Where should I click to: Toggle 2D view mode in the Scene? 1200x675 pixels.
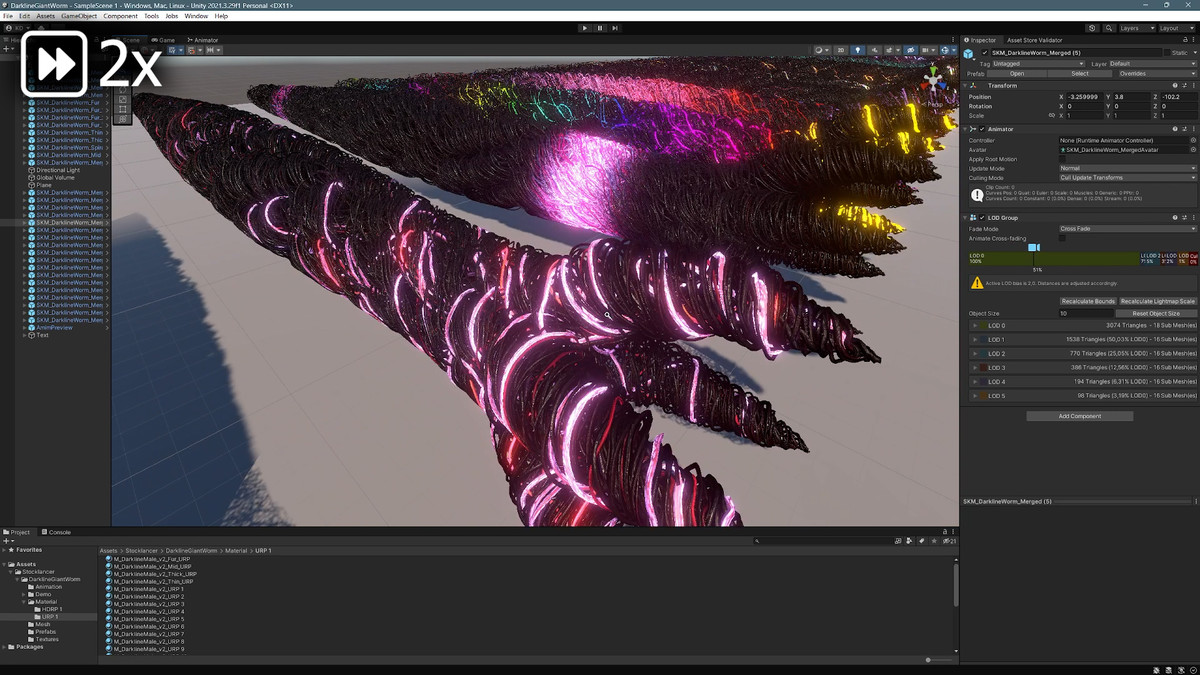[840, 50]
